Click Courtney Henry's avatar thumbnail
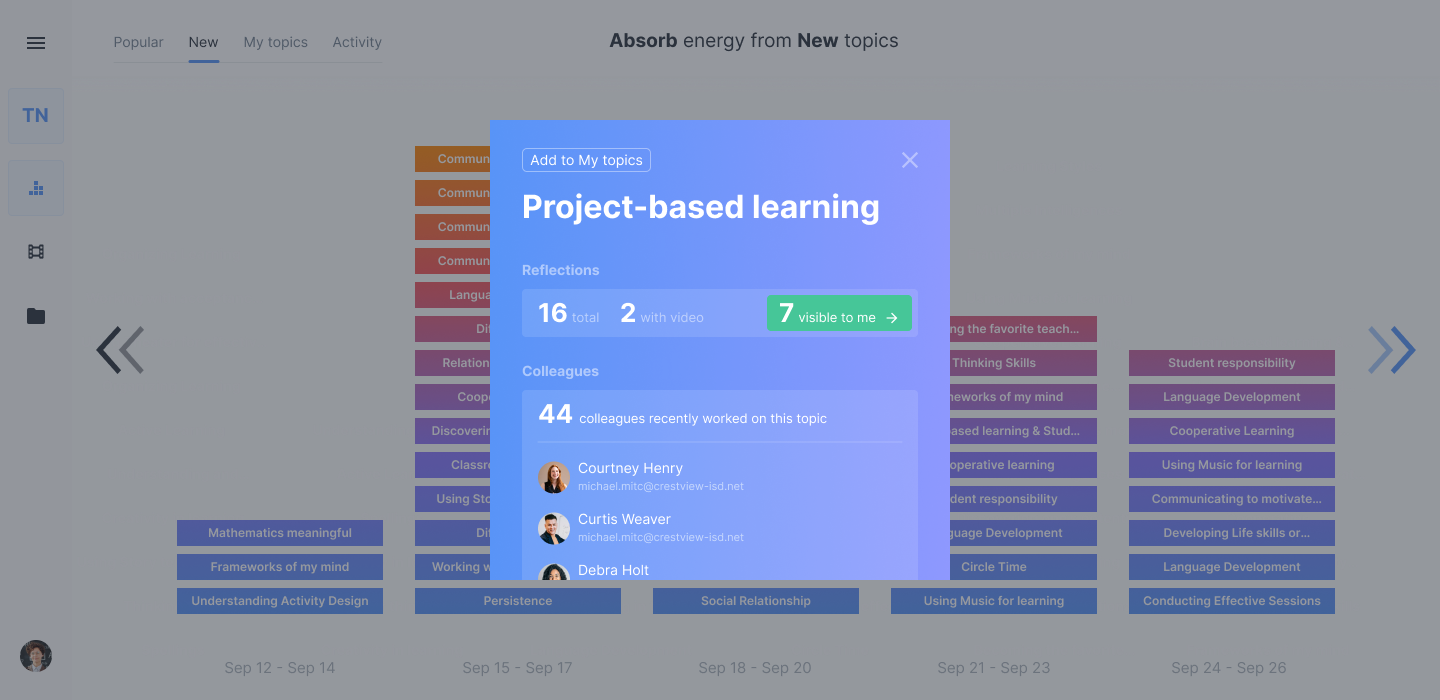 pyautogui.click(x=554, y=477)
